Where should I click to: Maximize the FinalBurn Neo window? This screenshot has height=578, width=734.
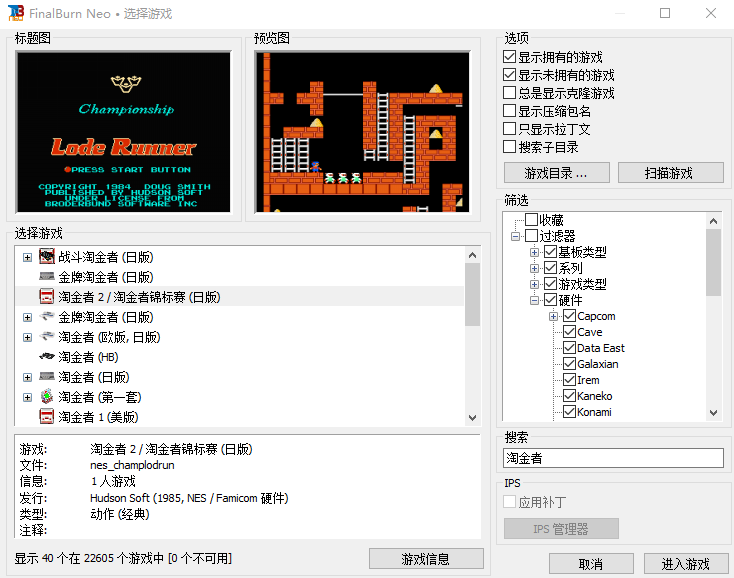click(665, 13)
